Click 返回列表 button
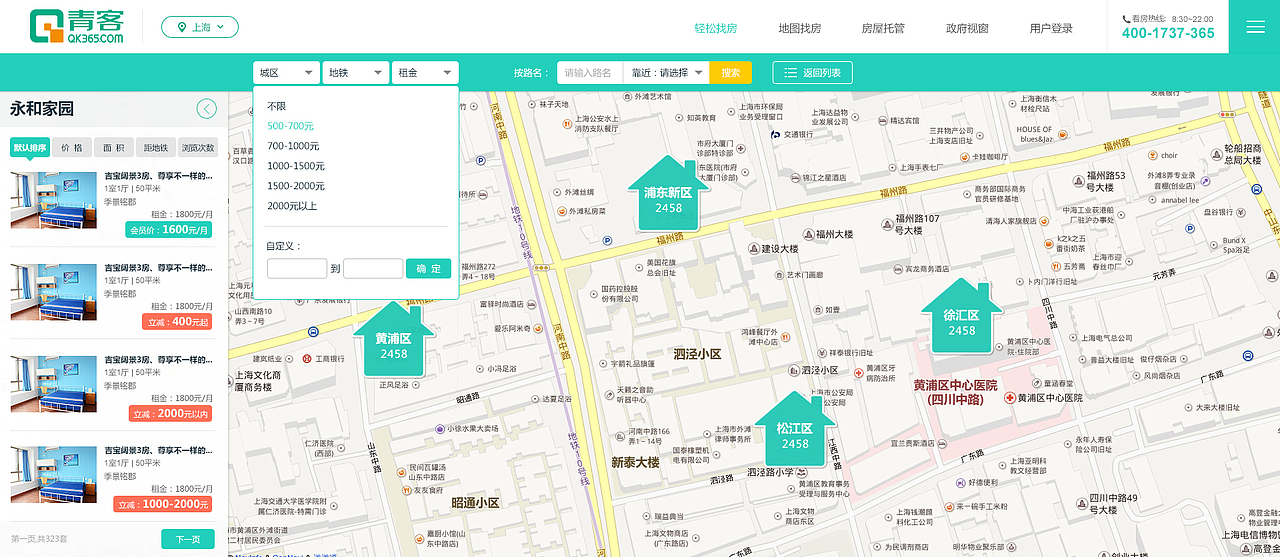This screenshot has width=1280, height=557. (x=812, y=72)
